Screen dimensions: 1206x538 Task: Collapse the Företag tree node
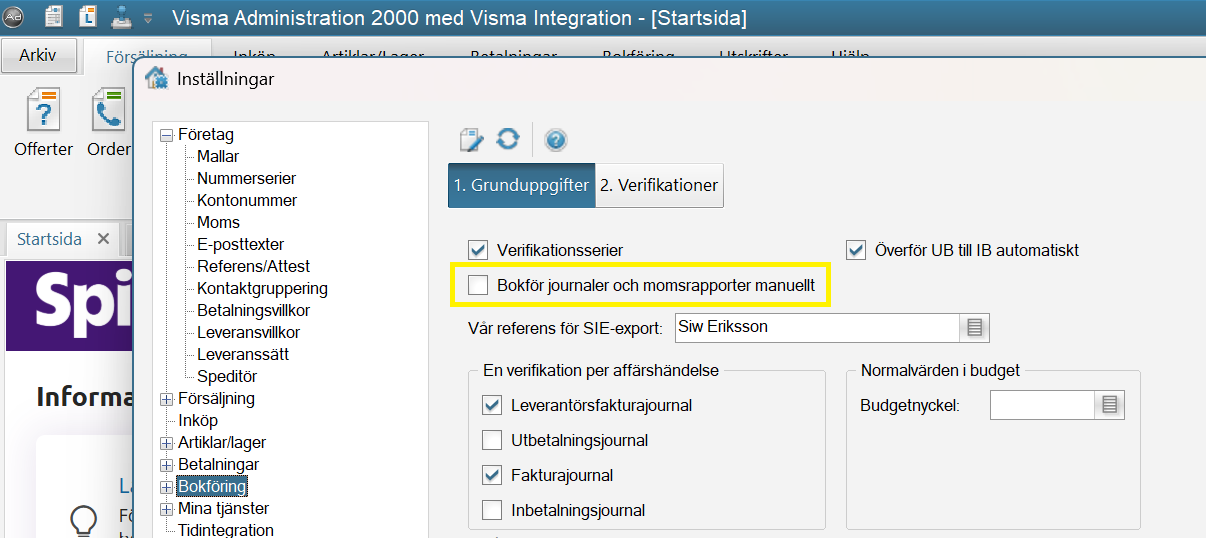[167, 135]
